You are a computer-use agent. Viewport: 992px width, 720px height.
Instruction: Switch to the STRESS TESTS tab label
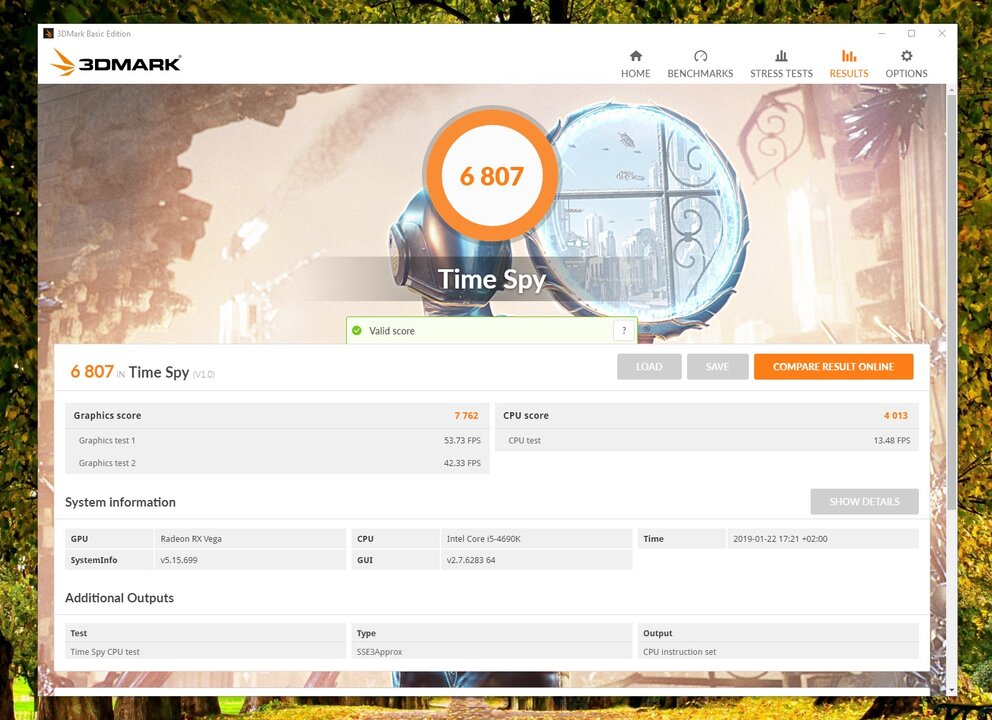point(781,73)
